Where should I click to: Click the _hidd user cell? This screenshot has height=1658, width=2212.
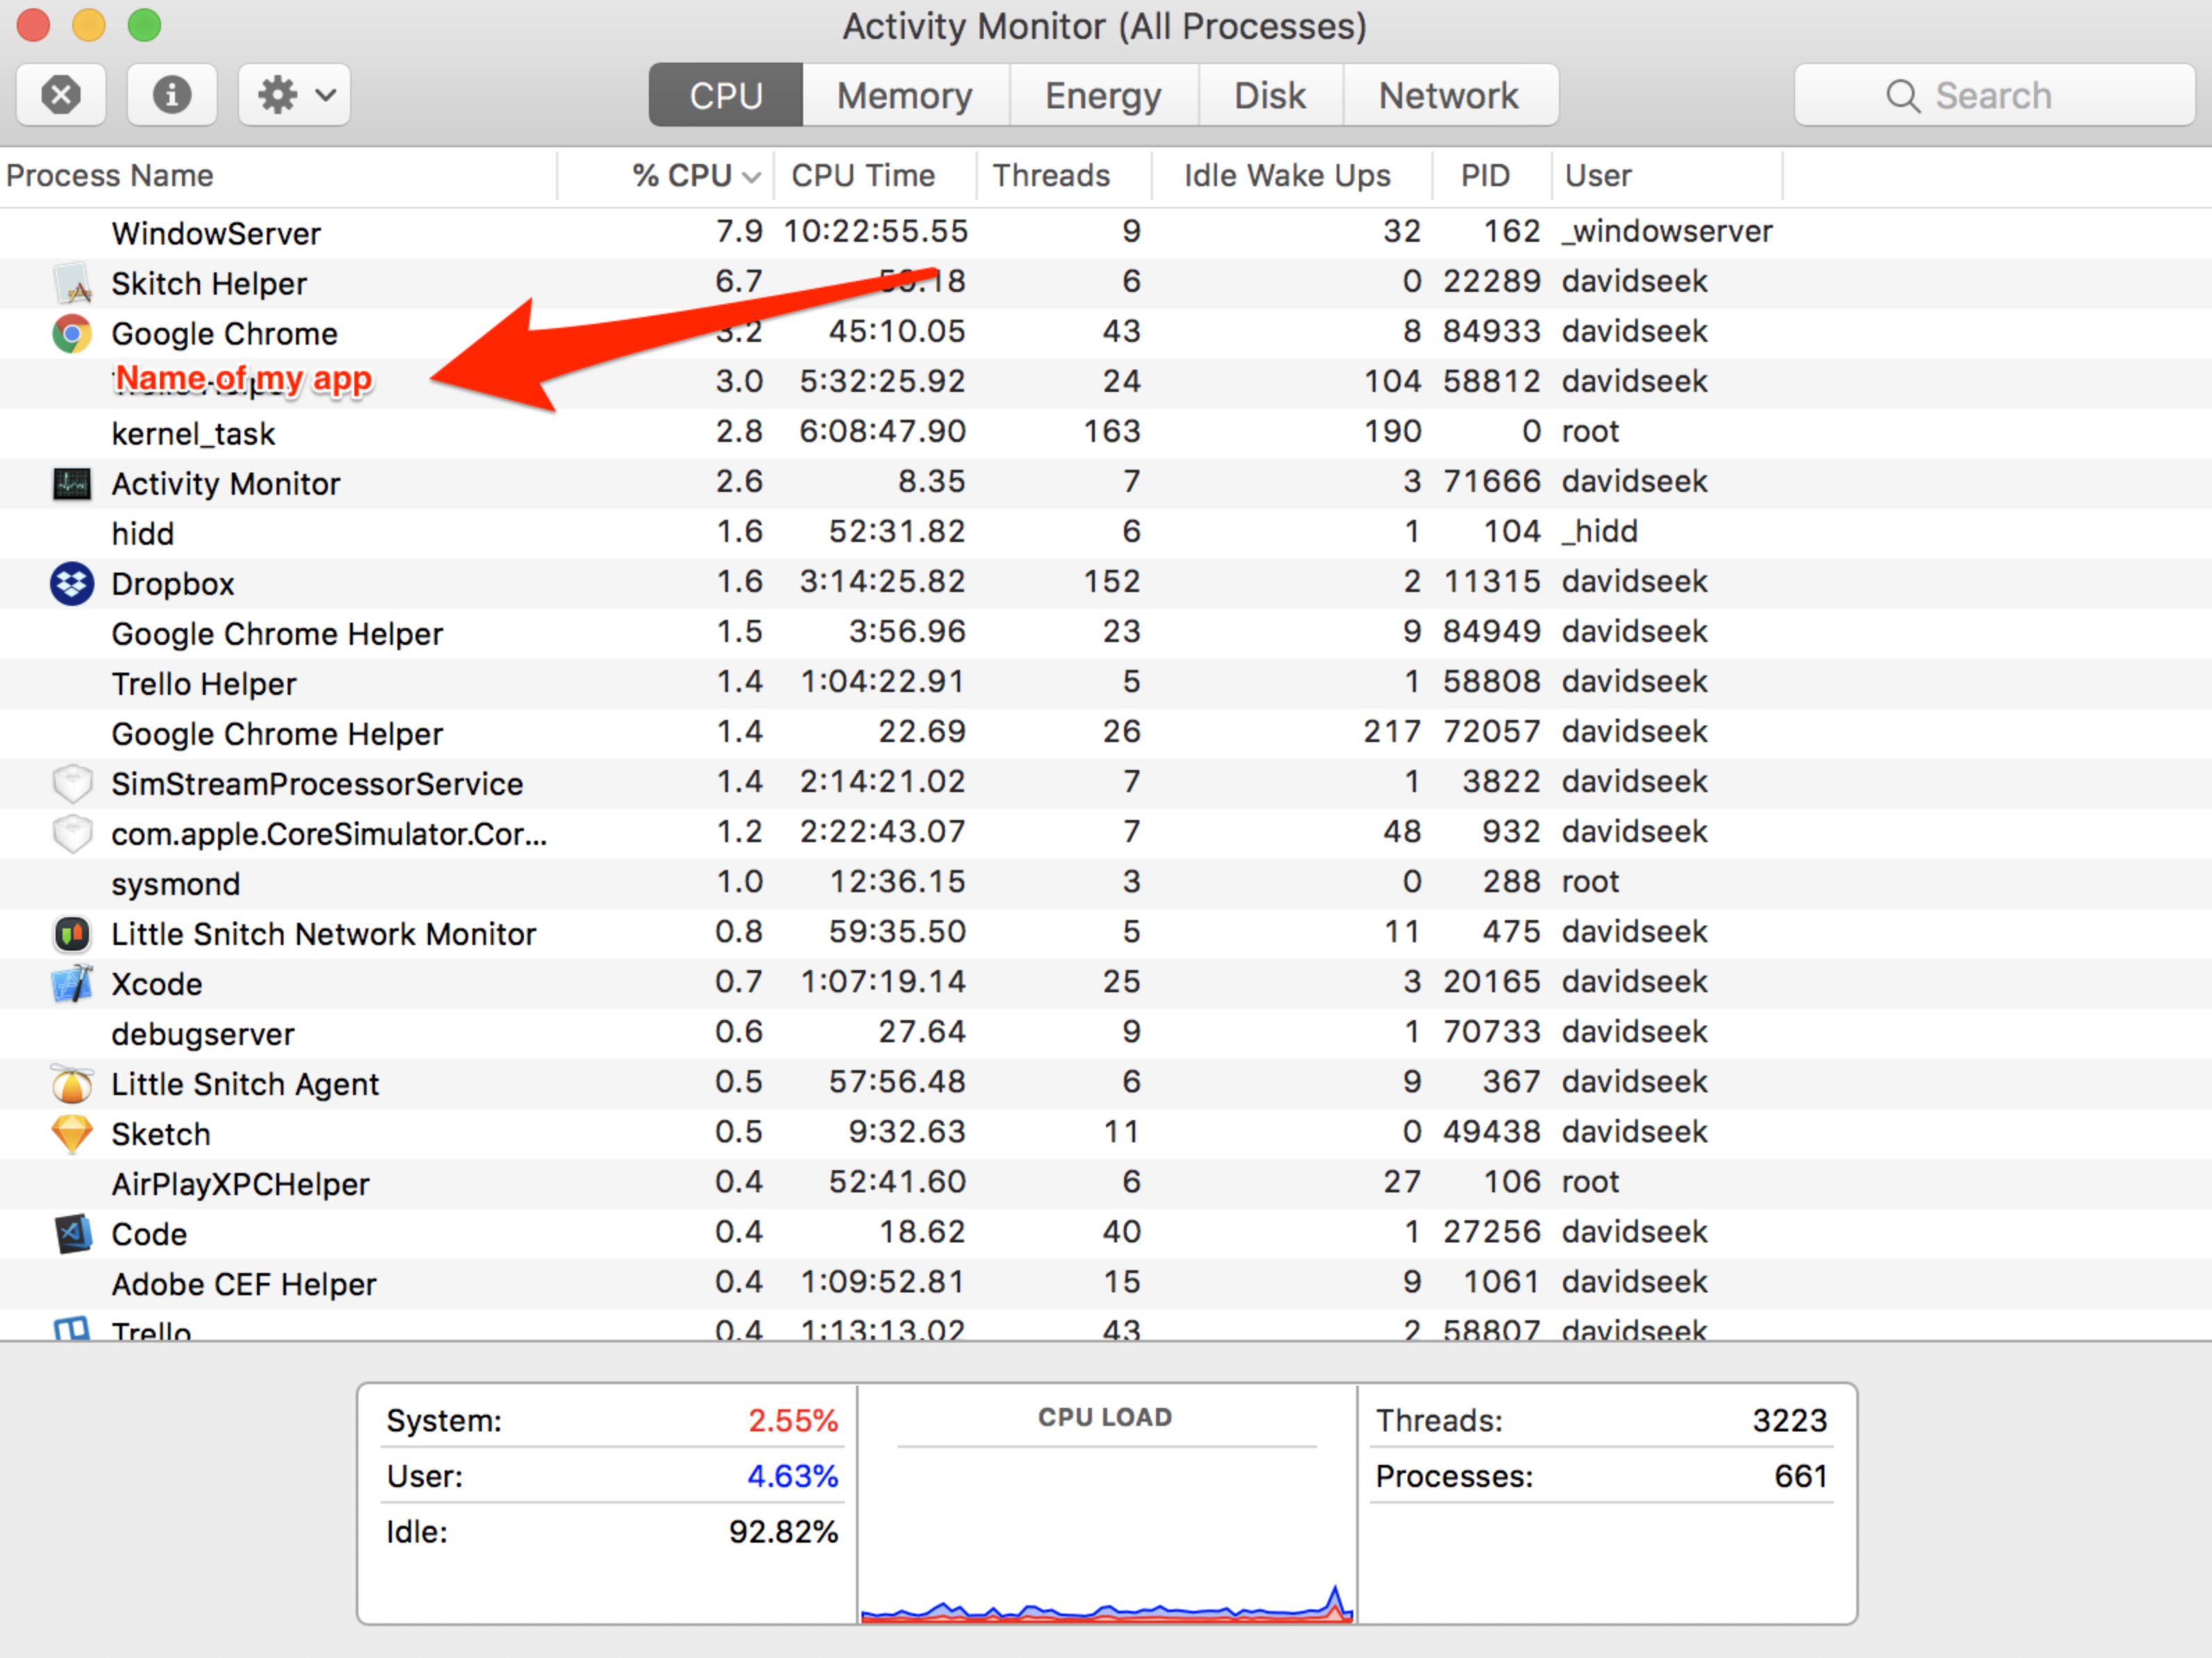[1600, 531]
